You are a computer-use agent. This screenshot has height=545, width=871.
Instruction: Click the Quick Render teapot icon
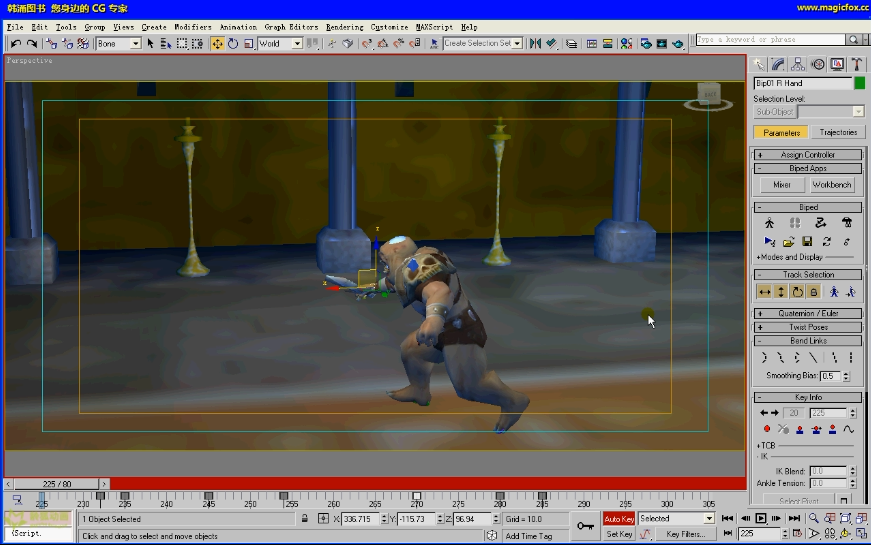678,43
